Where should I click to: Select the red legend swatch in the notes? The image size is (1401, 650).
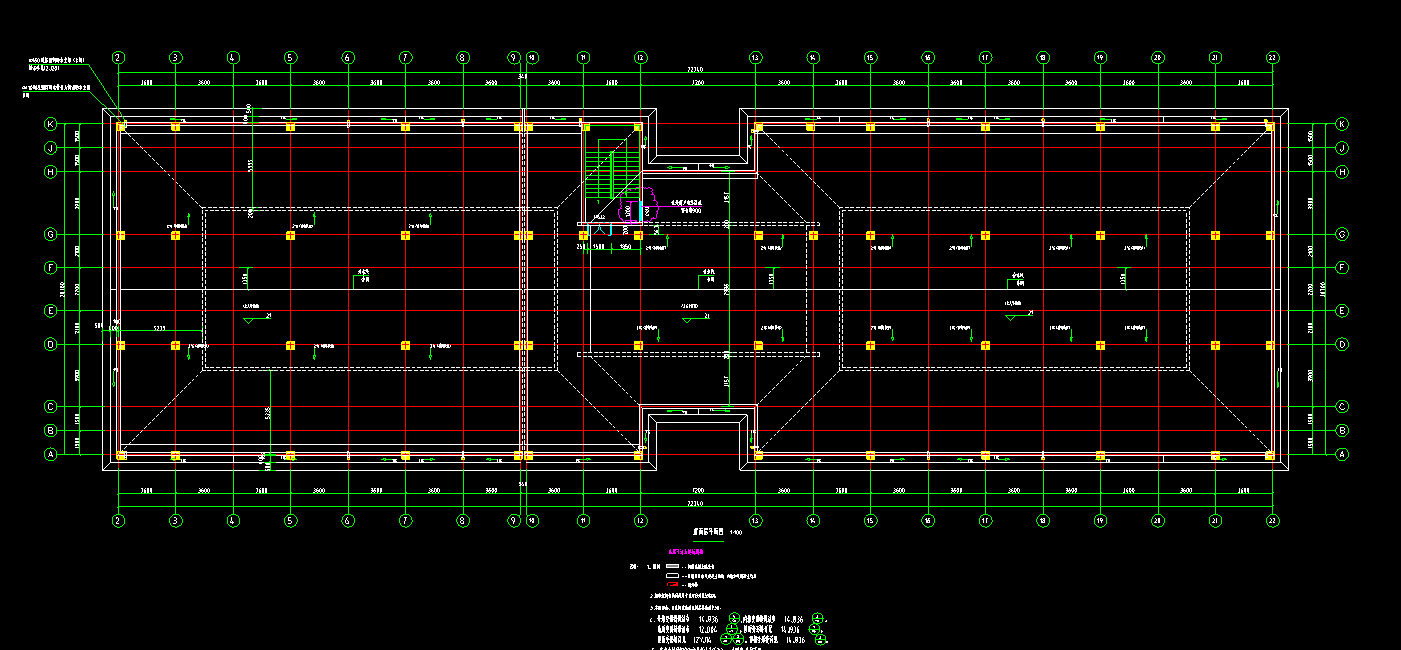671,586
